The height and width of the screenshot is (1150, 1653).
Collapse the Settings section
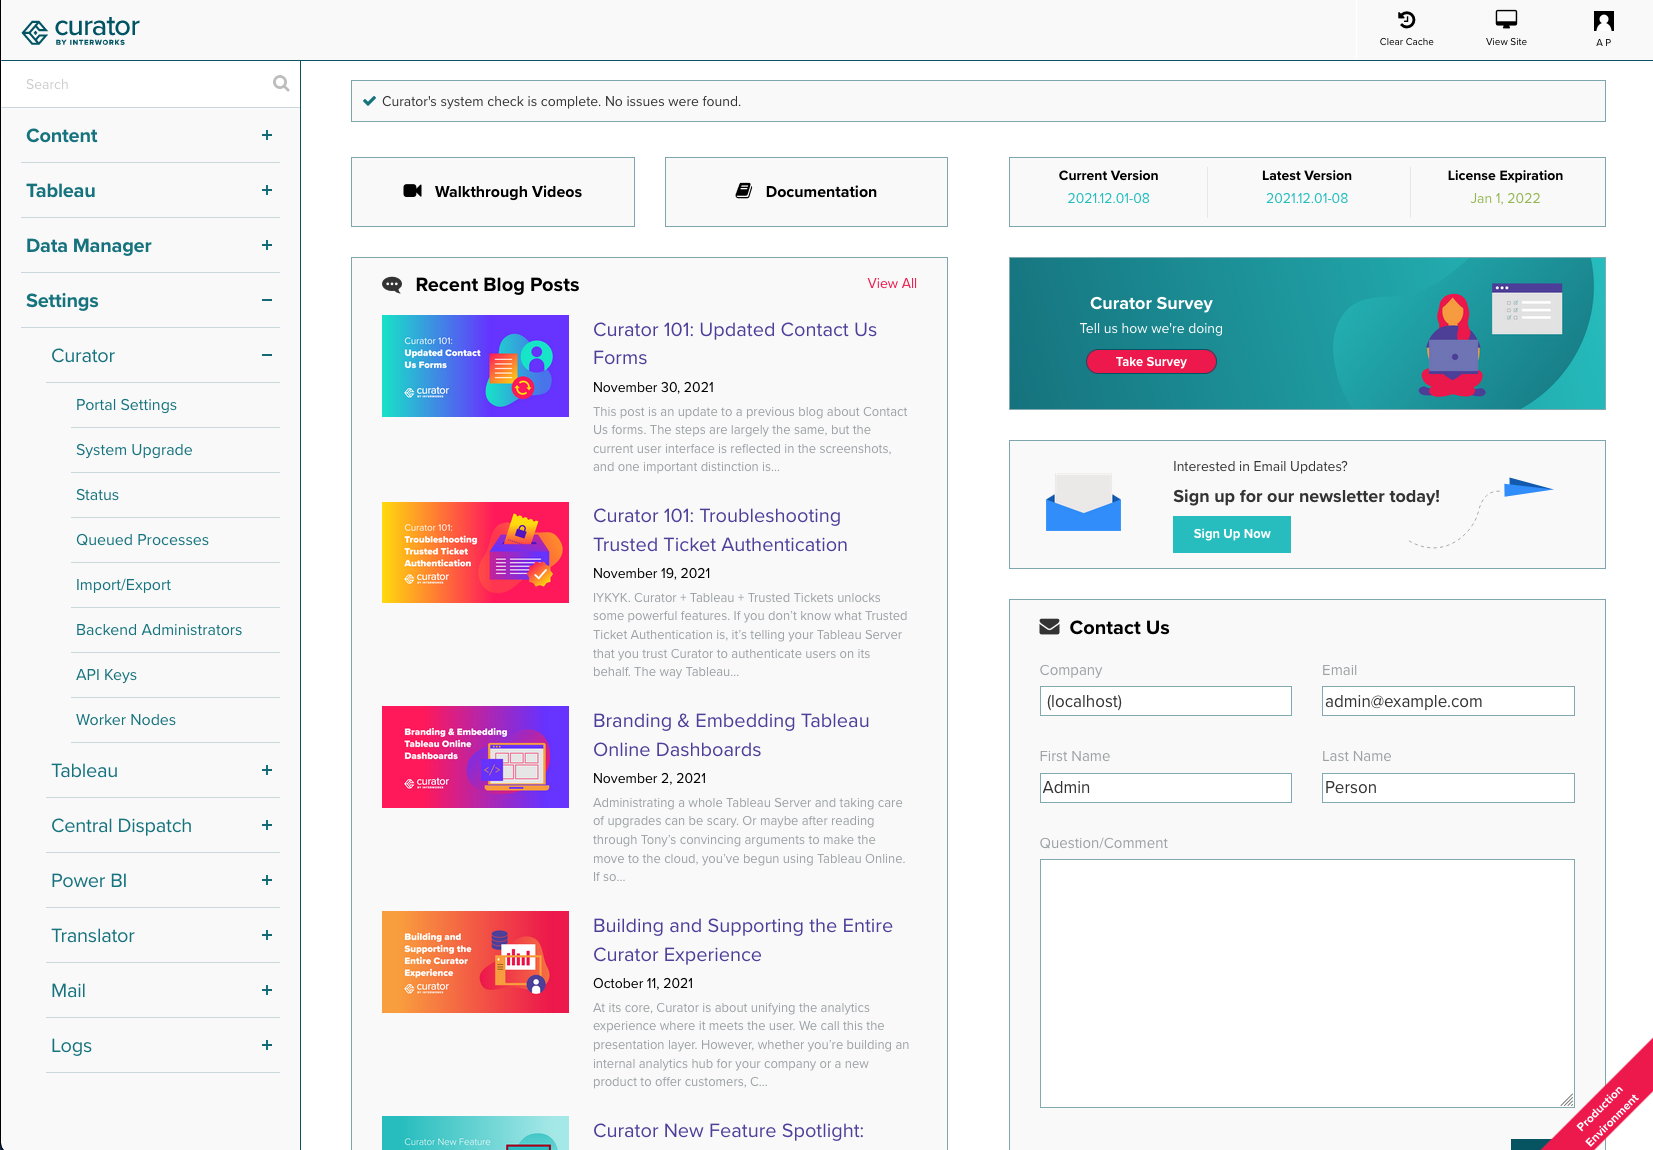(267, 300)
